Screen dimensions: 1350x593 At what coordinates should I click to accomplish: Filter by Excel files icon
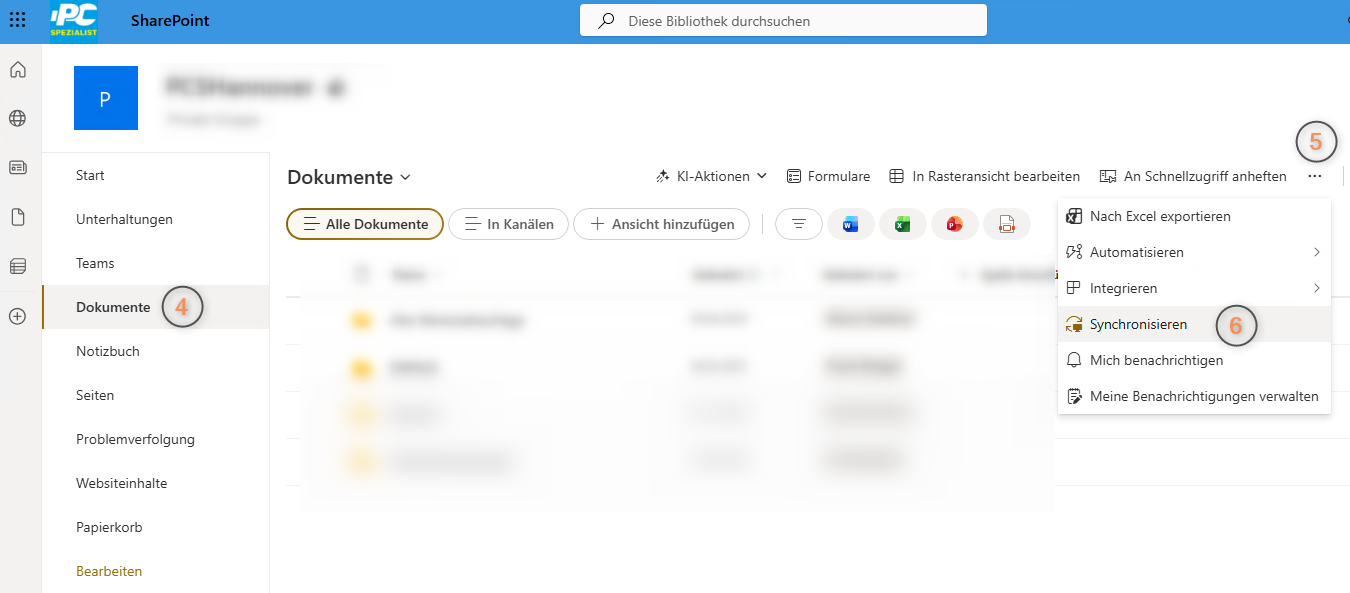(903, 225)
